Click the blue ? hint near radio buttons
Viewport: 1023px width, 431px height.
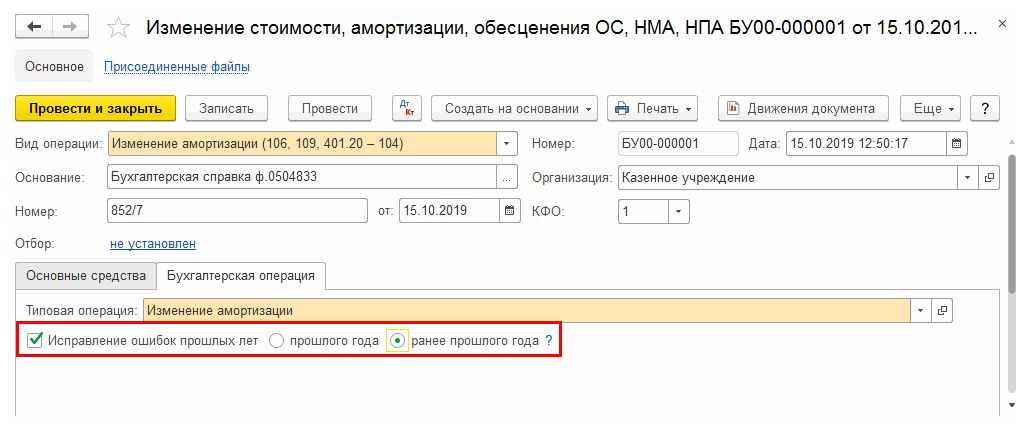tap(549, 340)
